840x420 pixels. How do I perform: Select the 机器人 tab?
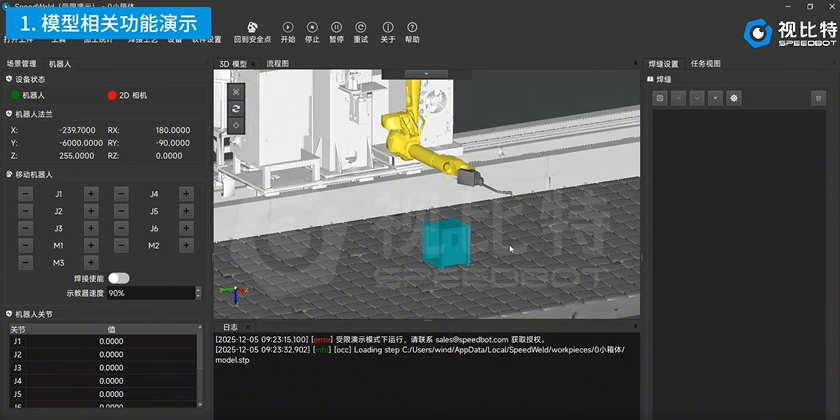[x=59, y=64]
